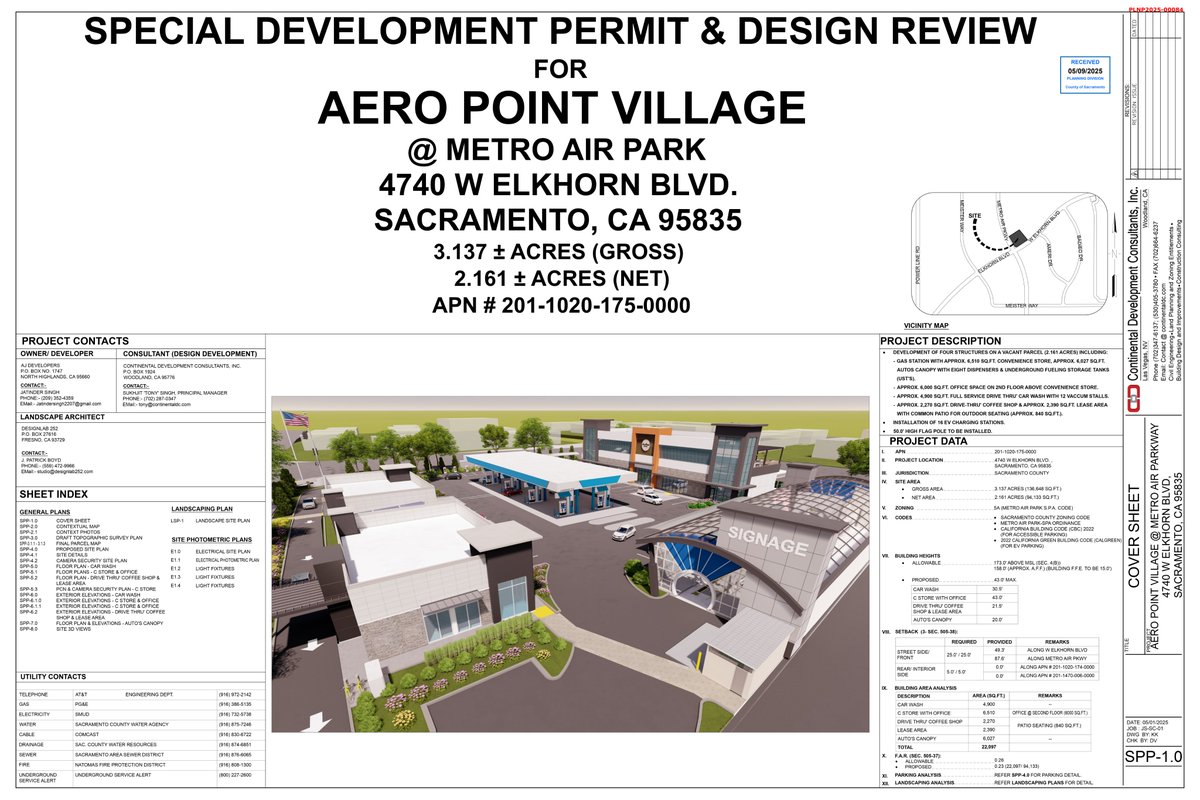Click the 3.137 ± ACRES (GROSS) line
The width and height of the screenshot is (1200, 800).
pyautogui.click(x=561, y=250)
